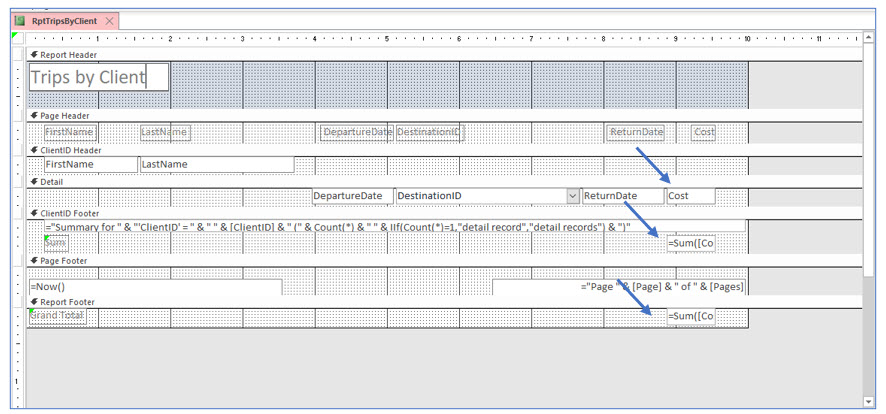Image resolution: width=886 pixels, height=414 pixels.
Task: Select Sum label in ClientID Footer
Action: coord(56,243)
